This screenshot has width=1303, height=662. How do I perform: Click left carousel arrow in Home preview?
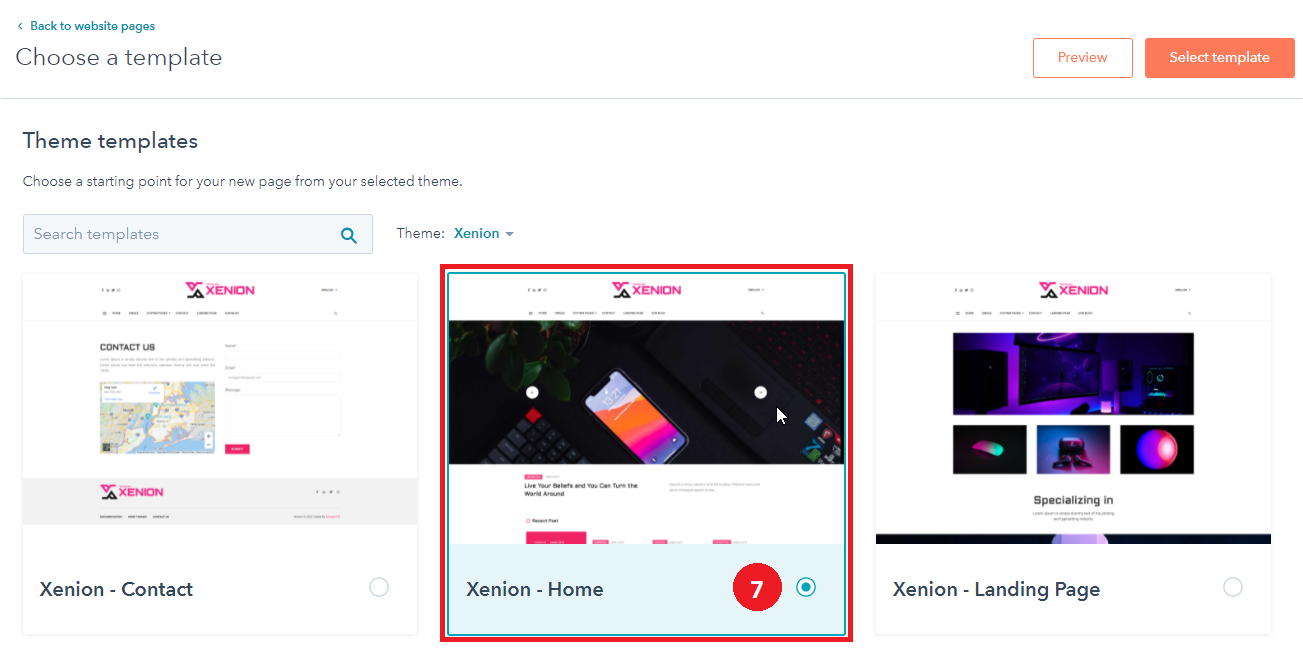[532, 393]
